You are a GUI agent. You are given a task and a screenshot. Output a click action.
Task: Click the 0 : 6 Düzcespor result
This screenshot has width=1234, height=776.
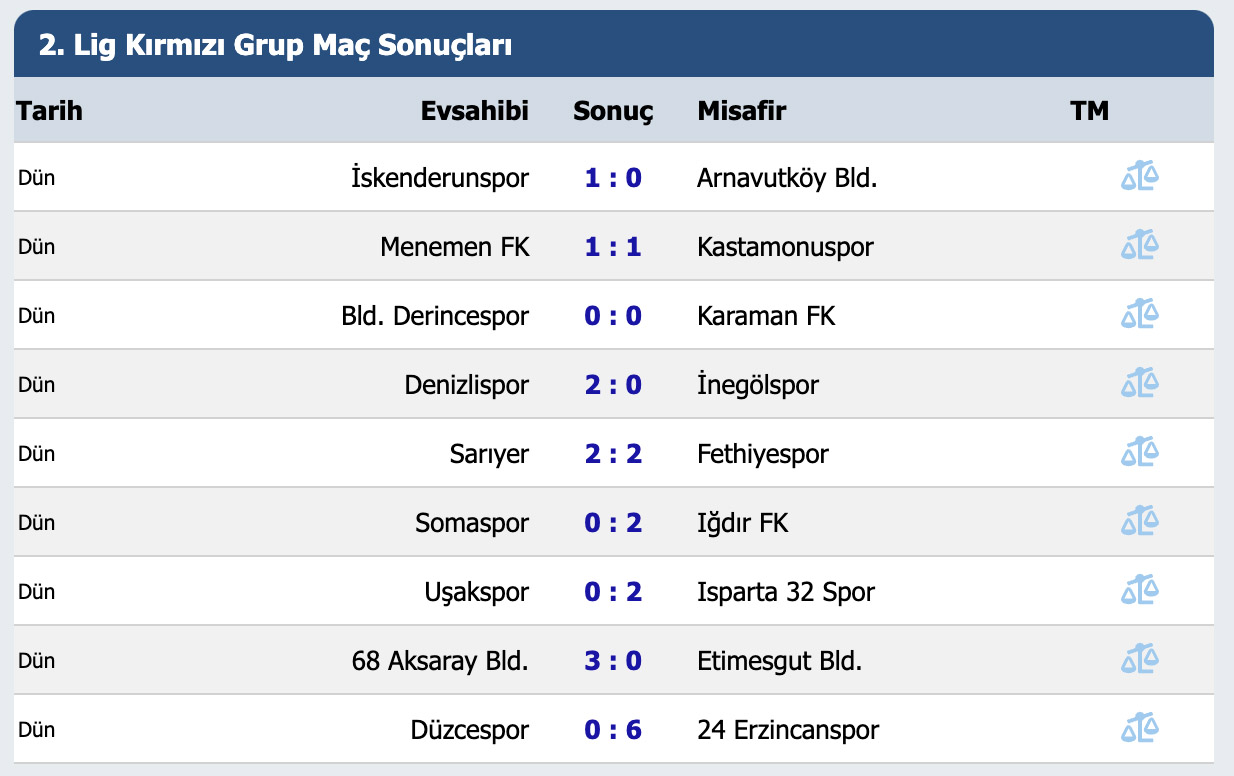(x=613, y=730)
